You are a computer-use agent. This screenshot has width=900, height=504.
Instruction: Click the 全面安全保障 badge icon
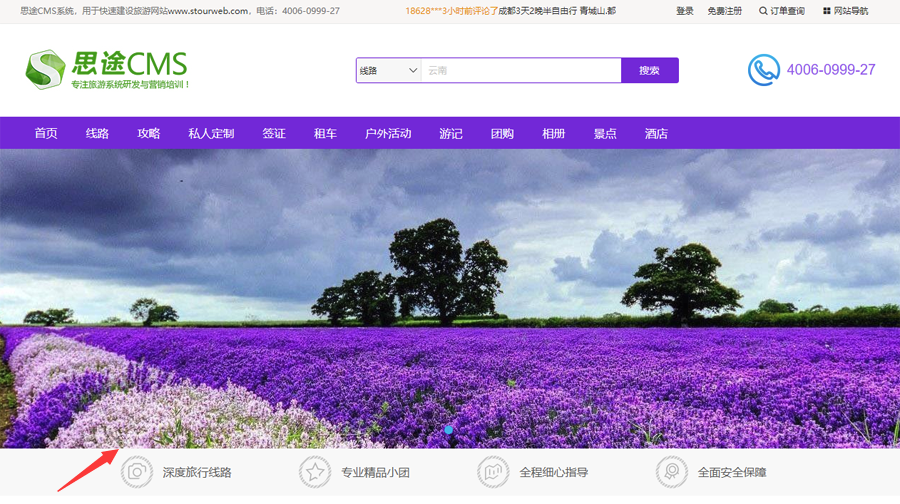[671, 472]
